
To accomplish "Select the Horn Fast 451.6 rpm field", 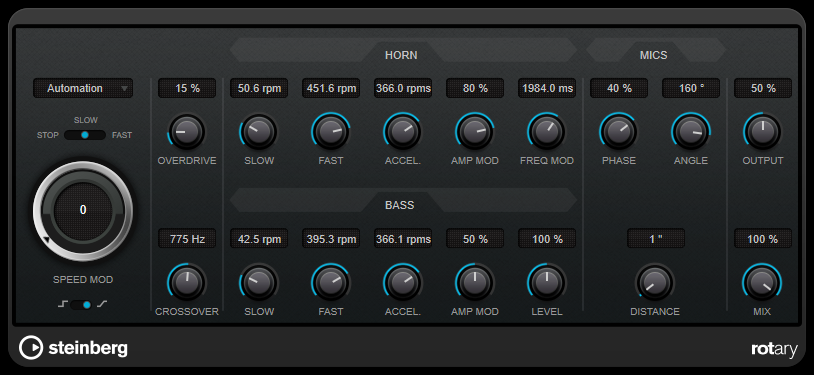I will tap(331, 88).
